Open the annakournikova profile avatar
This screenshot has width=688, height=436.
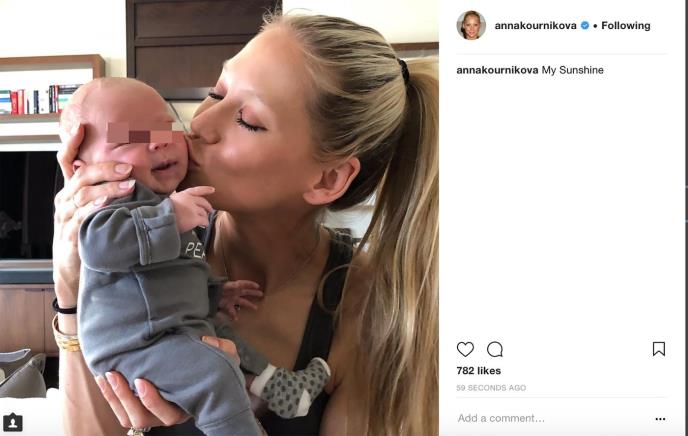click(x=471, y=25)
